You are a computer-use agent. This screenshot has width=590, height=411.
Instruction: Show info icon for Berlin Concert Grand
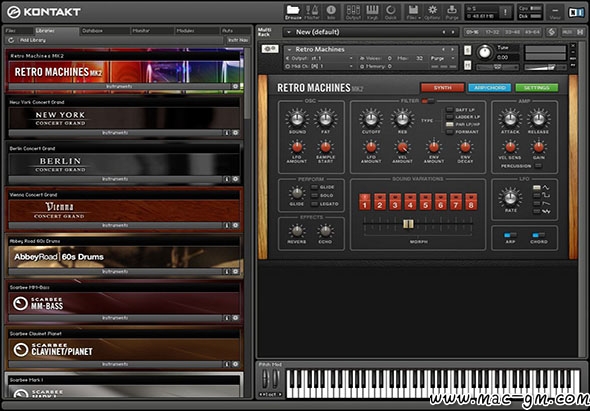[x=227, y=179]
